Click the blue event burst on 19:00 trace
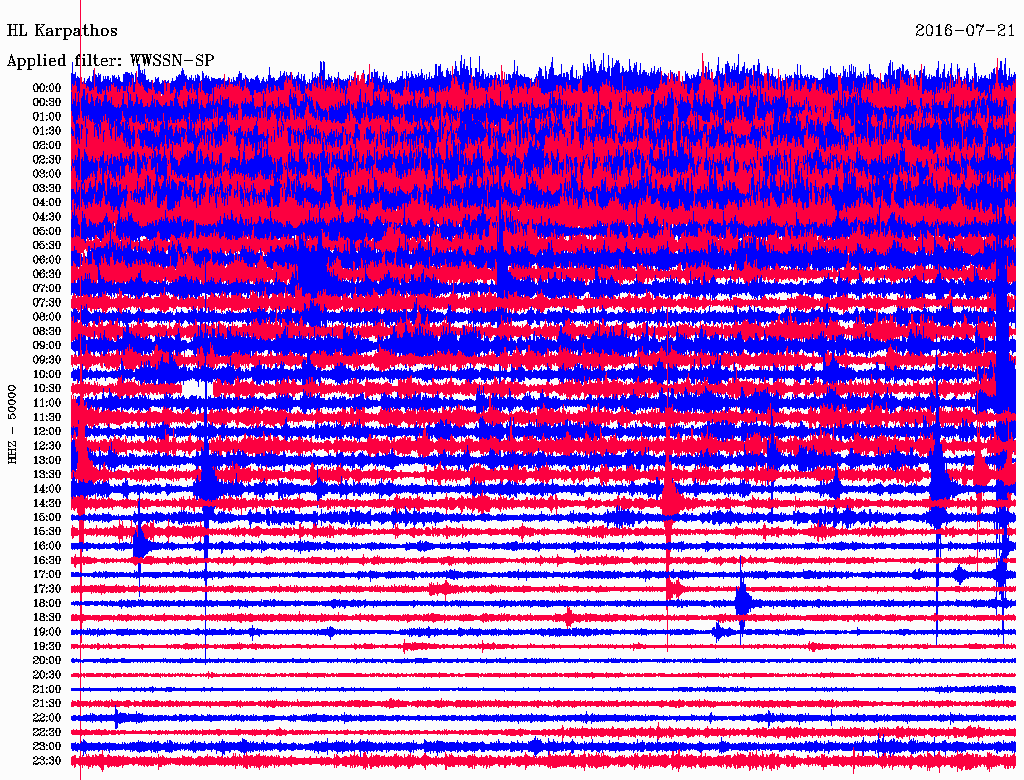The width and height of the screenshot is (1024, 780). pyautogui.click(x=719, y=632)
